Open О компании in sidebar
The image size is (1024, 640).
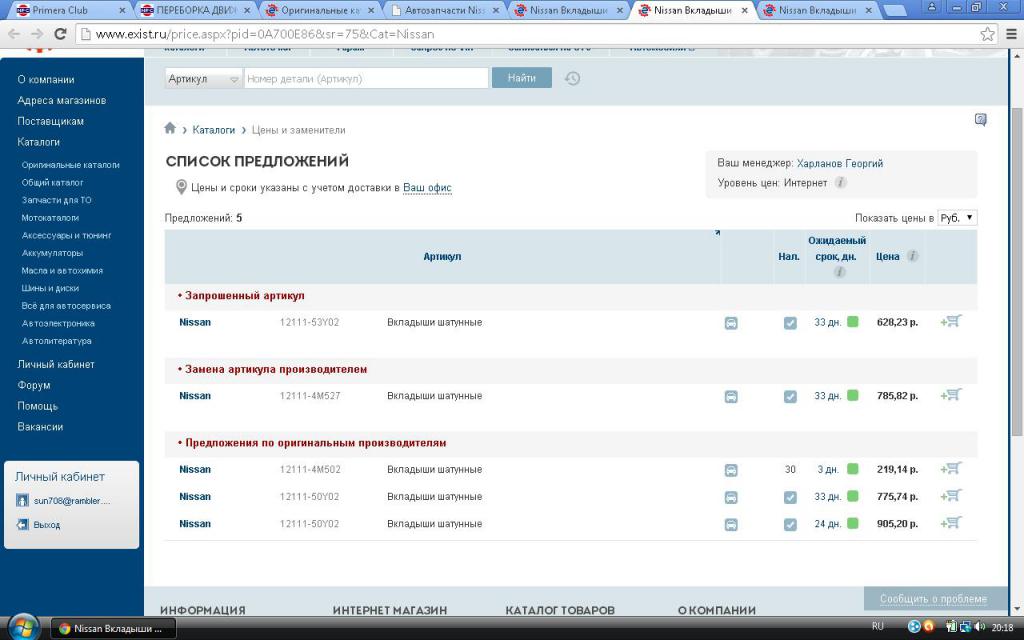46,80
